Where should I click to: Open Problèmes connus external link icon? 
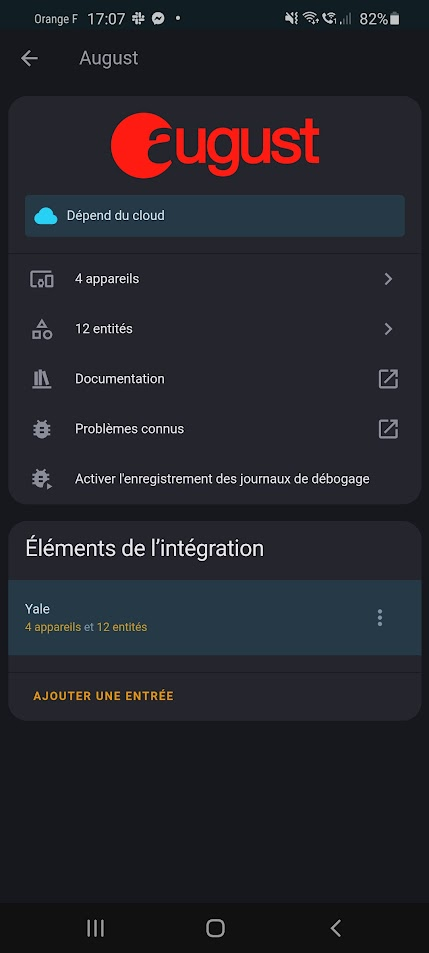coord(388,429)
